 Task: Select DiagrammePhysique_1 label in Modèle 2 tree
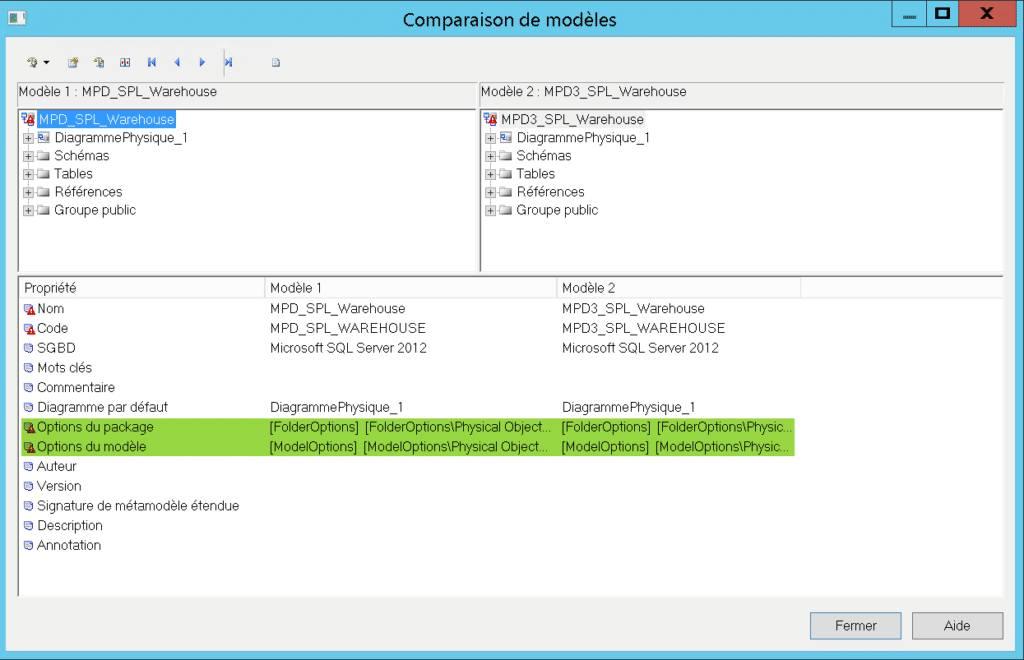pos(583,138)
